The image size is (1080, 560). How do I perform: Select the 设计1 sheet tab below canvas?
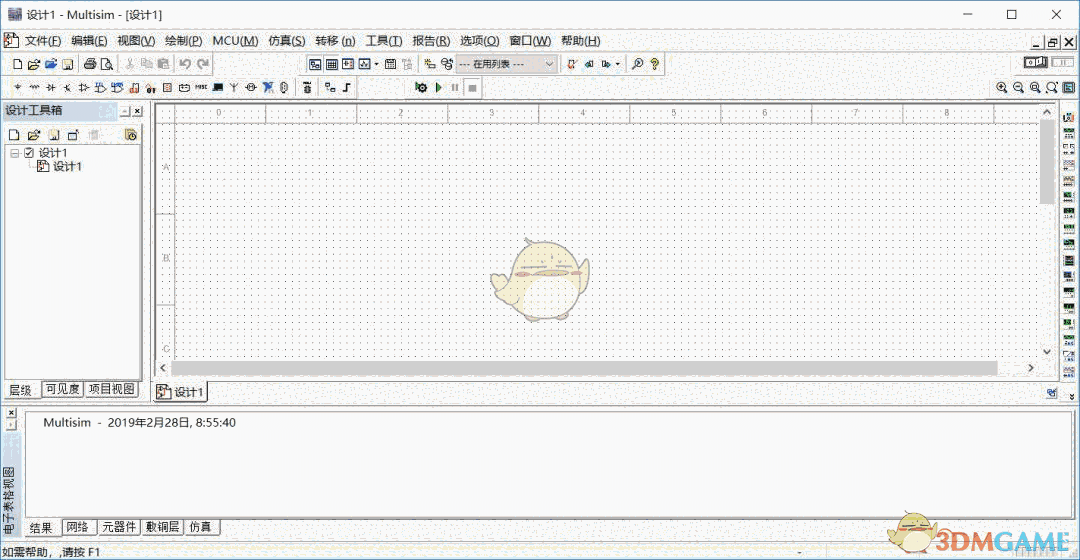[181, 392]
